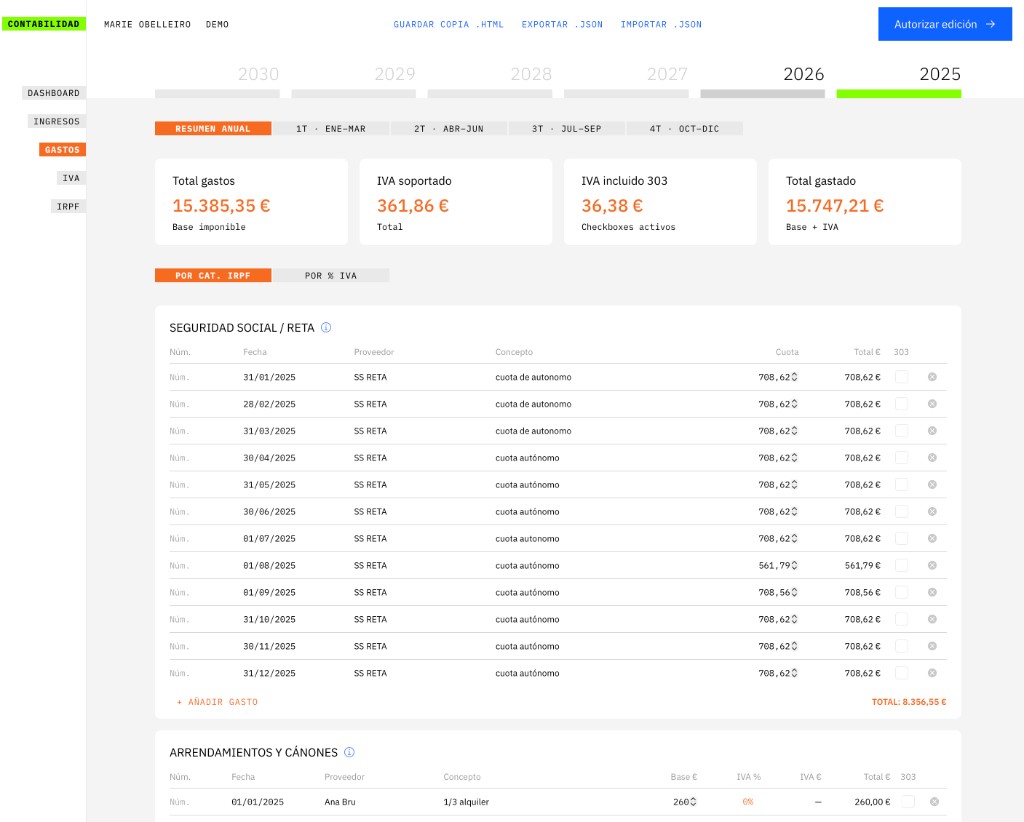Viewport: 1024px width, 822px height.
Task: Open the IRPF section
Action: pyautogui.click(x=68, y=206)
